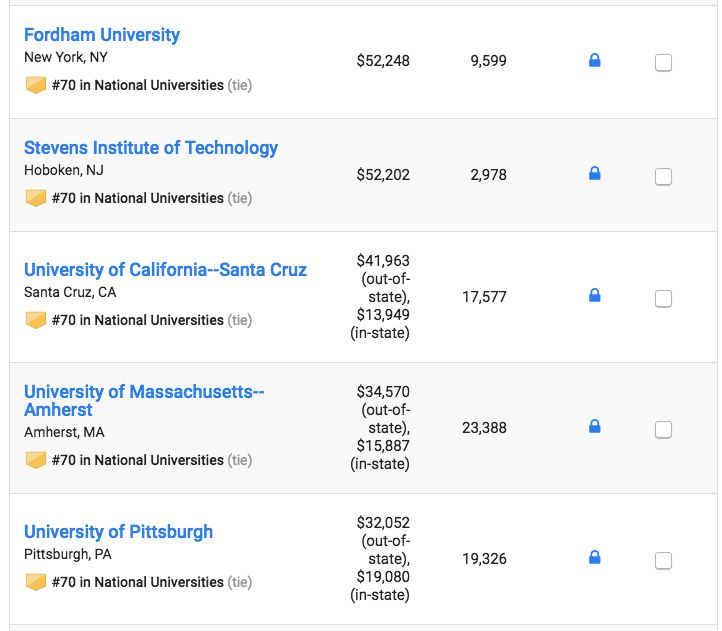Enable the UMass Amherst checkbox

coord(663,430)
